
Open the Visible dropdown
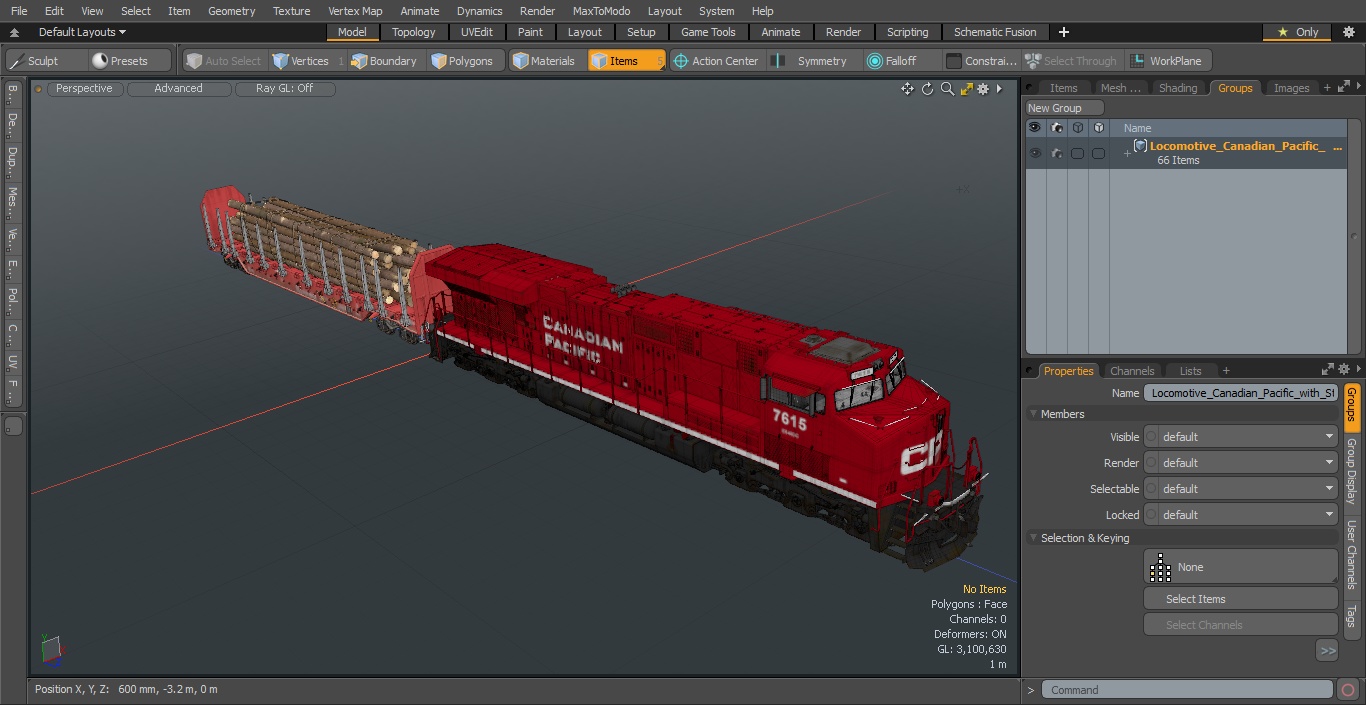pos(1240,437)
